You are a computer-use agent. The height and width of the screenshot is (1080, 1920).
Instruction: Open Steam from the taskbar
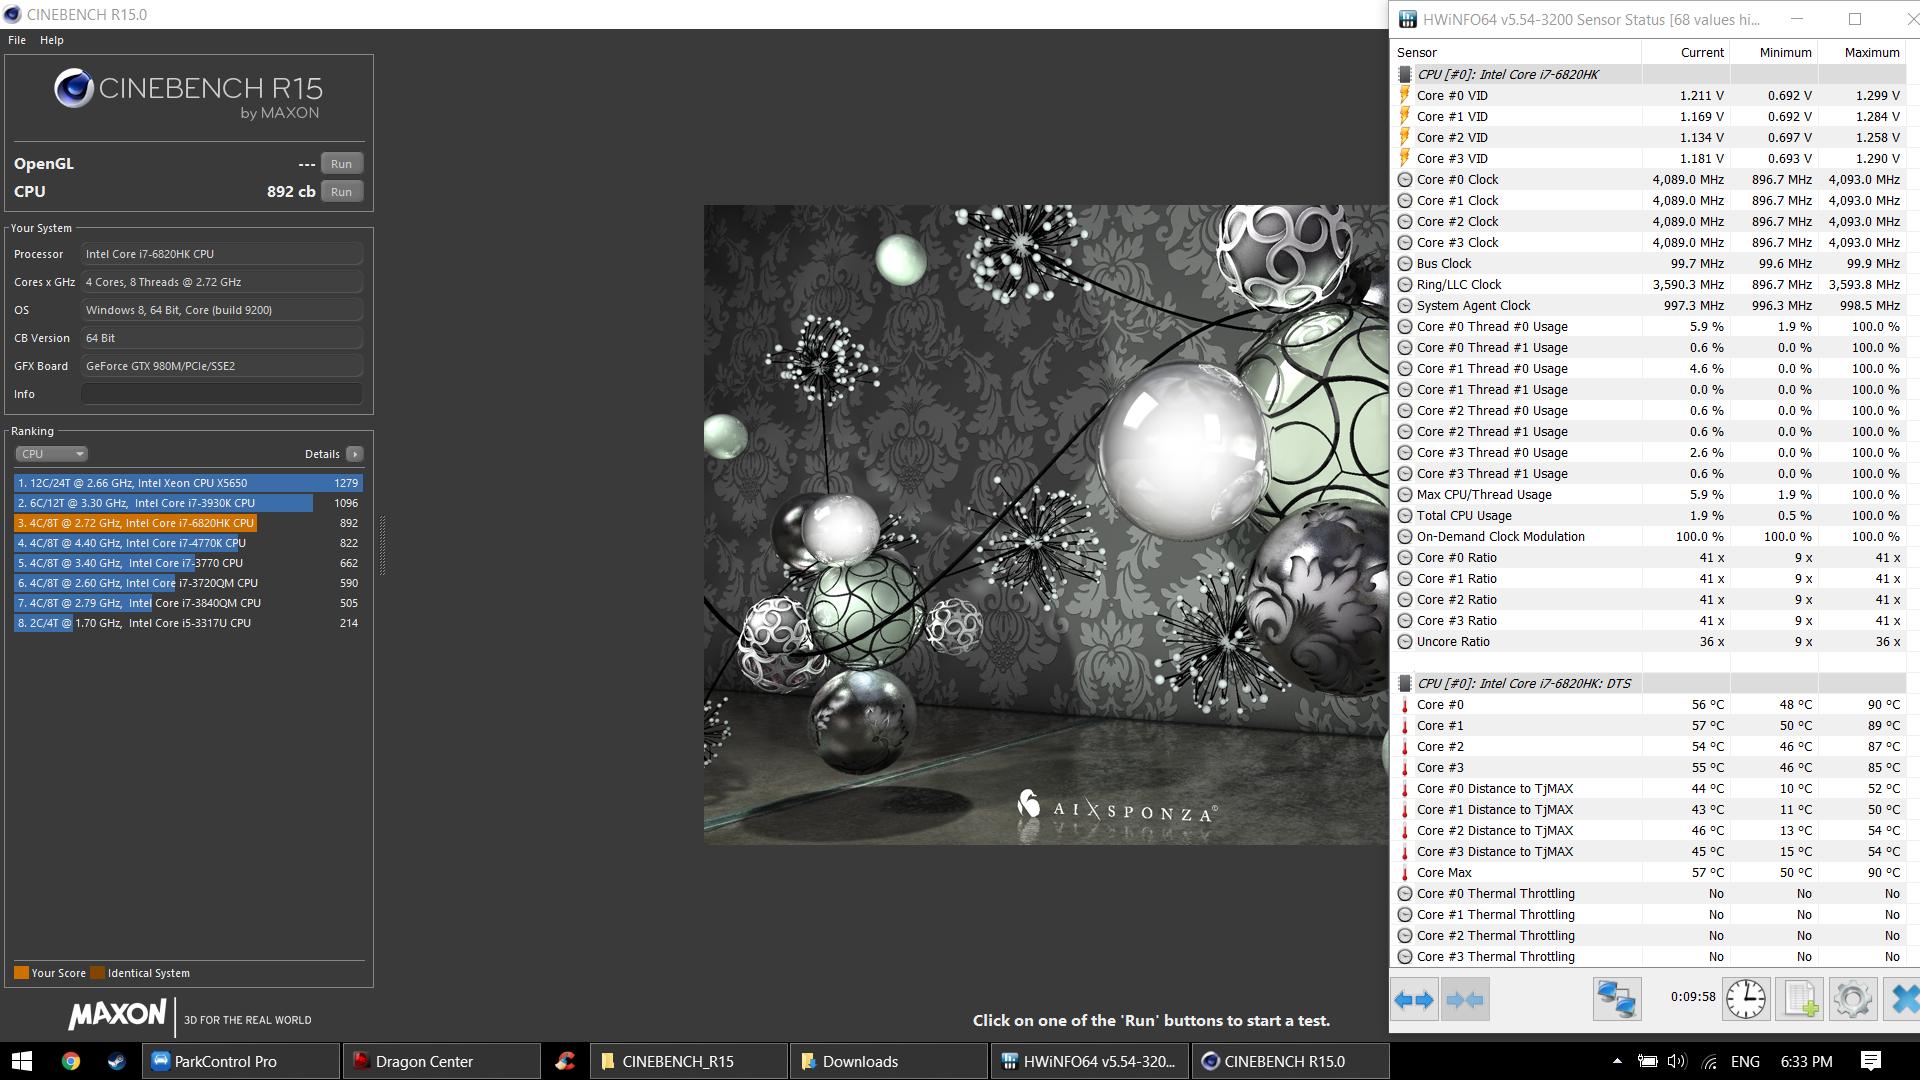tap(117, 1061)
